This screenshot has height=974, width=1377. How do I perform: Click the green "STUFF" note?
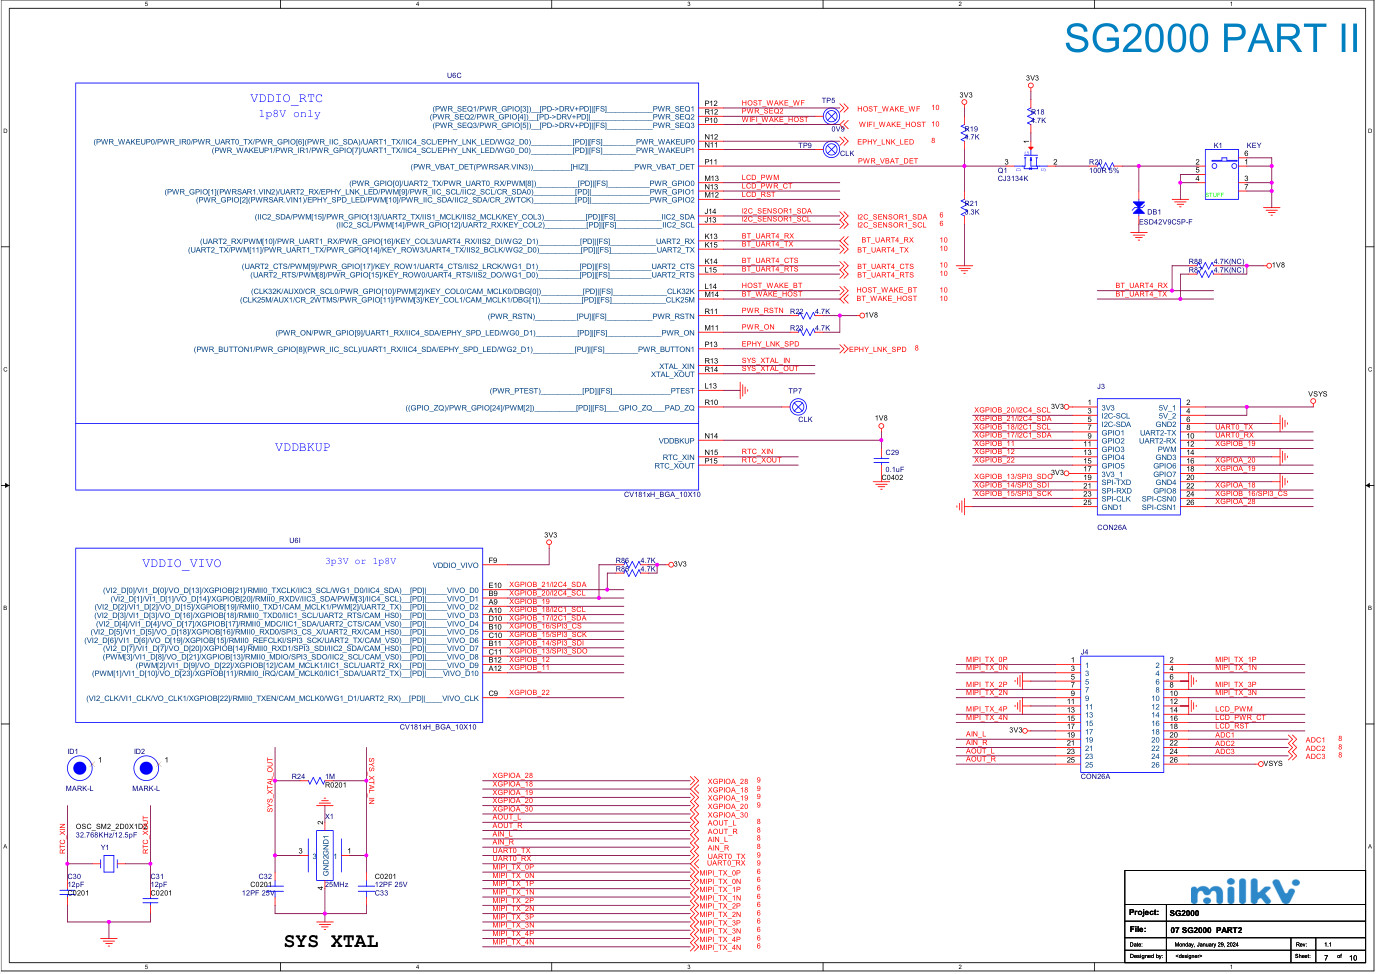[x=1215, y=195]
